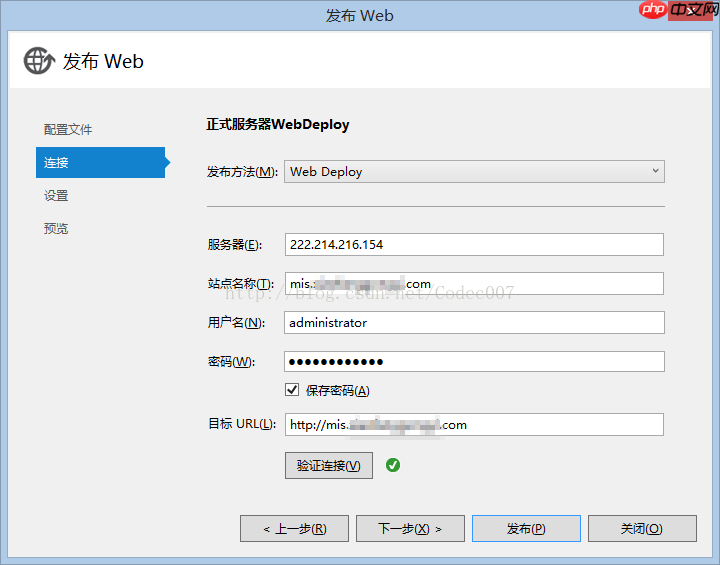Viewport: 720px width, 565px height.
Task: Click the 下一步 next button
Action: (410, 528)
